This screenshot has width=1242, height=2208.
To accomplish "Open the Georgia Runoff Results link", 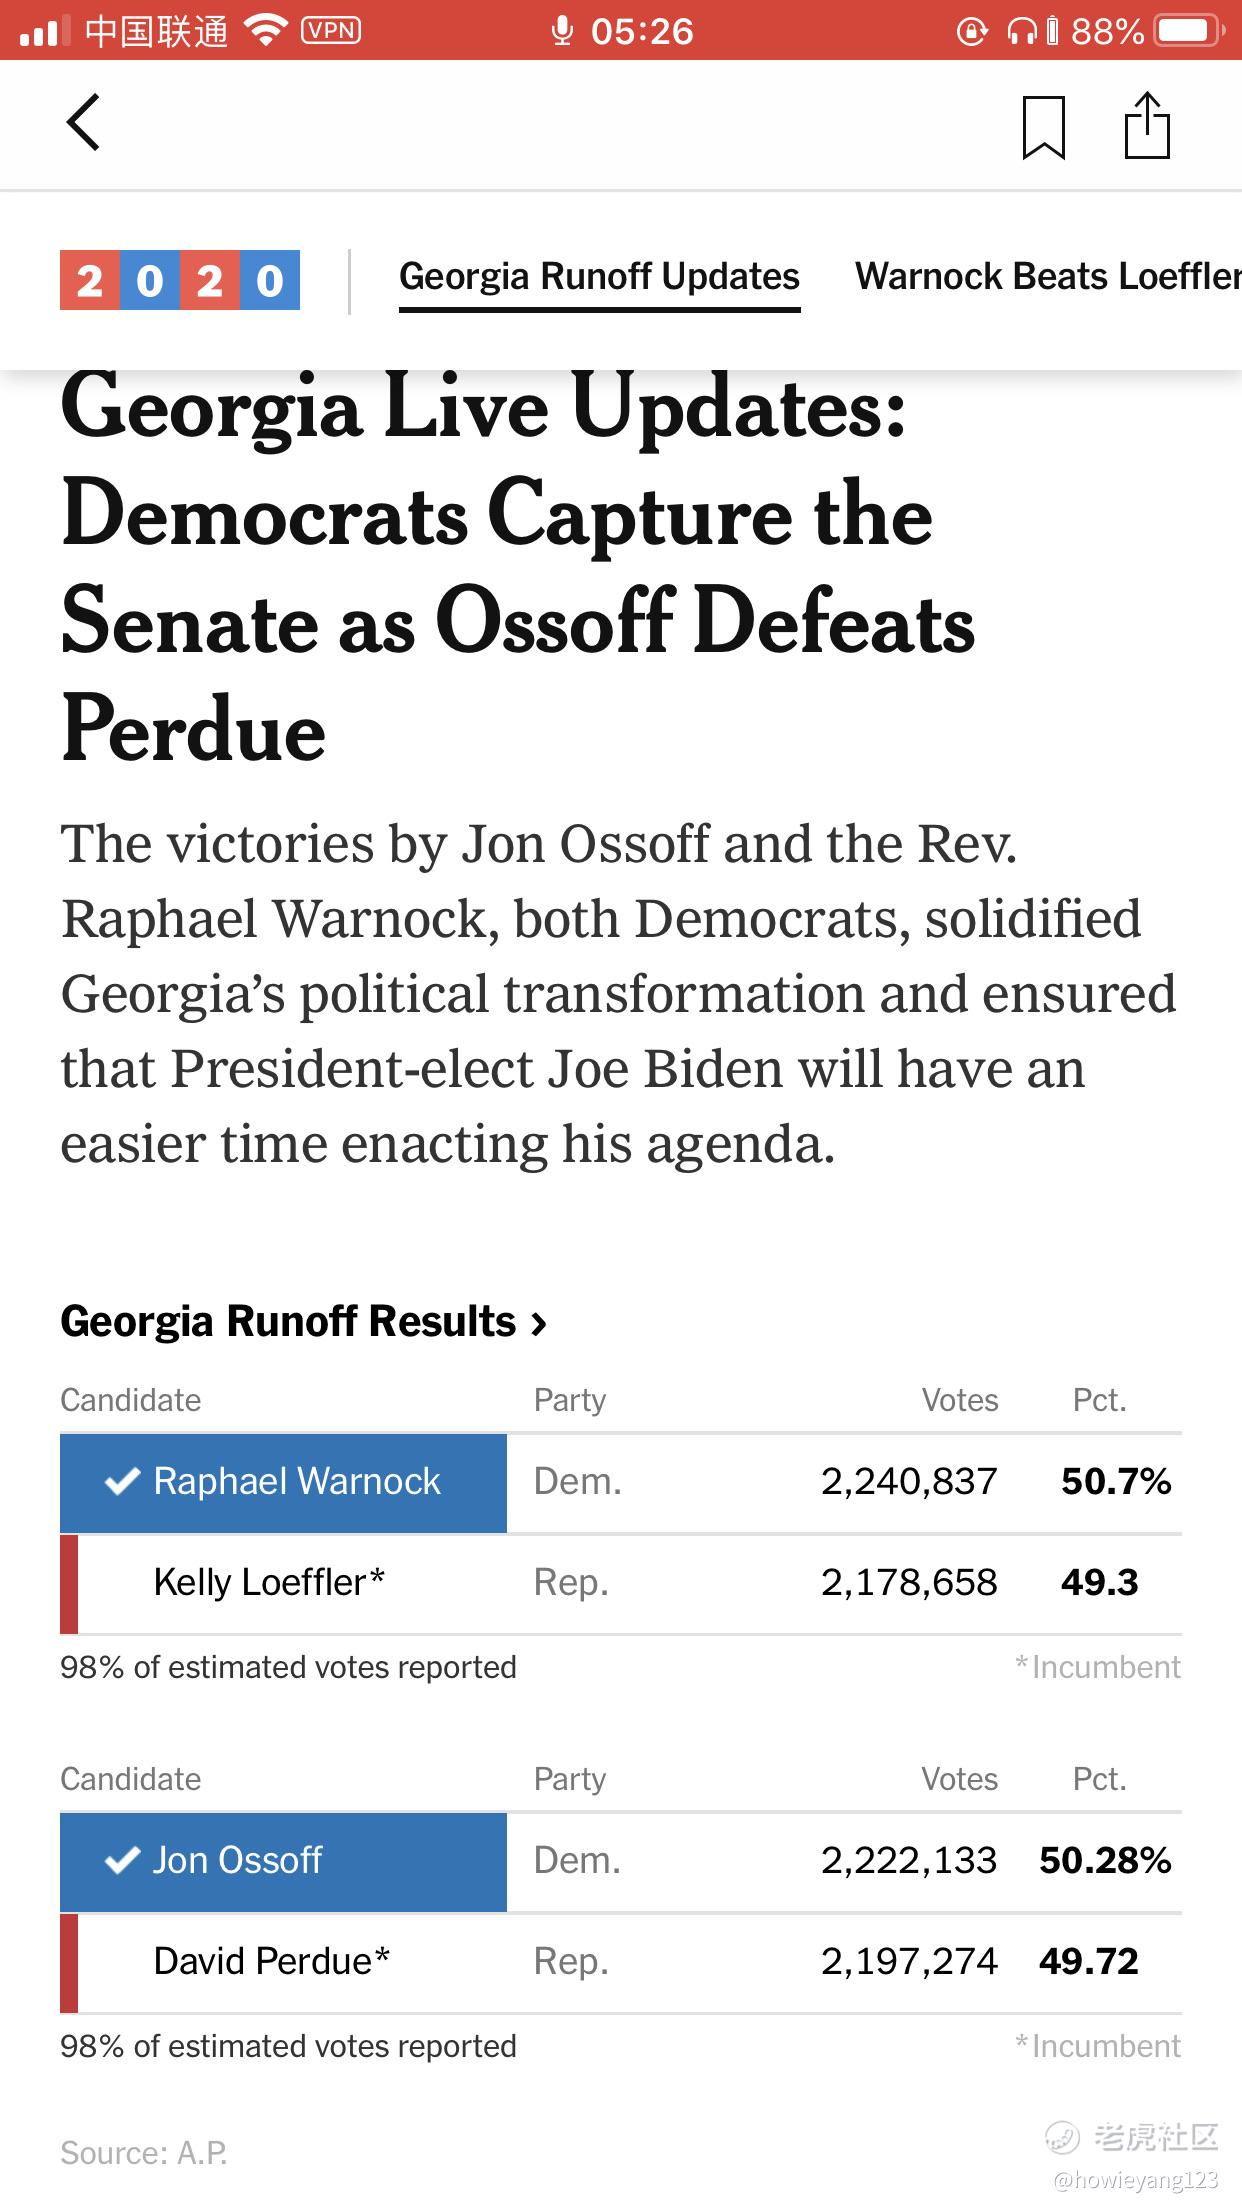I will coord(288,1321).
